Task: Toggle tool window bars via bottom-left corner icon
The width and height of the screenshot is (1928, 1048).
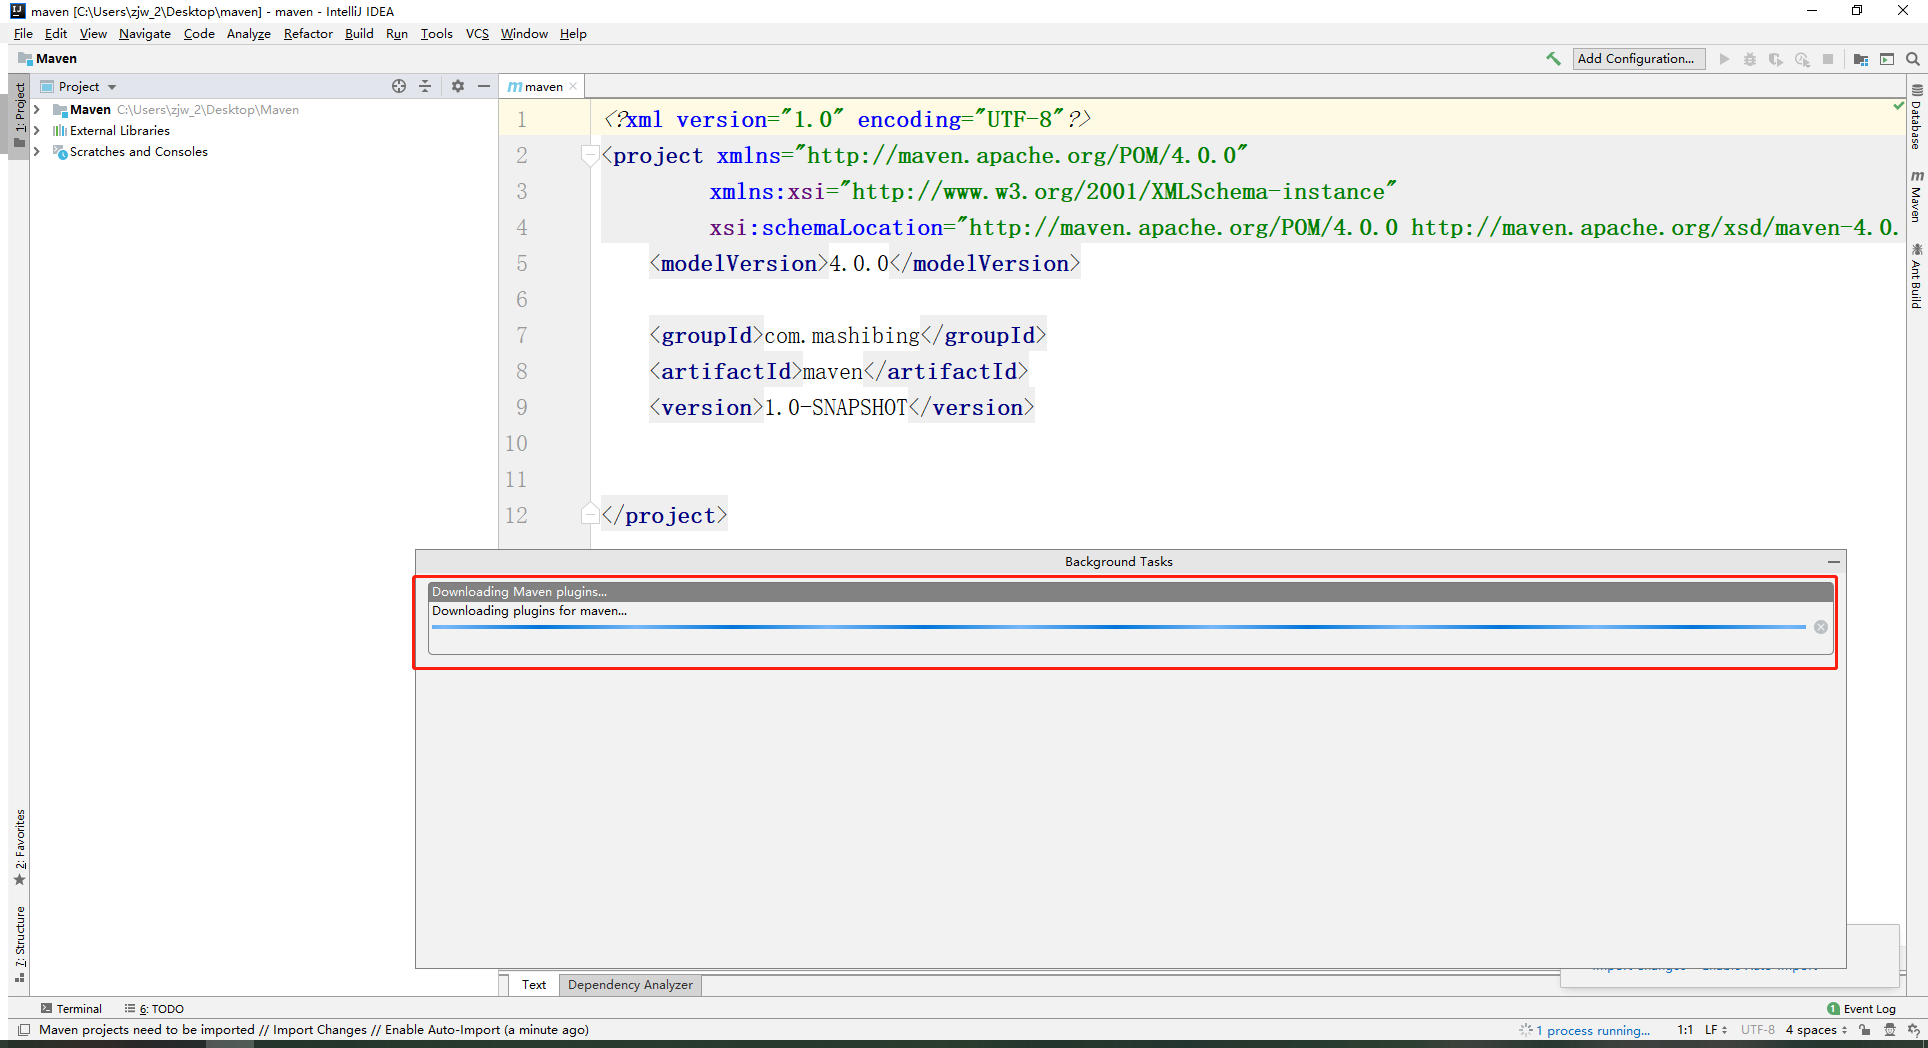Action: point(24,1029)
